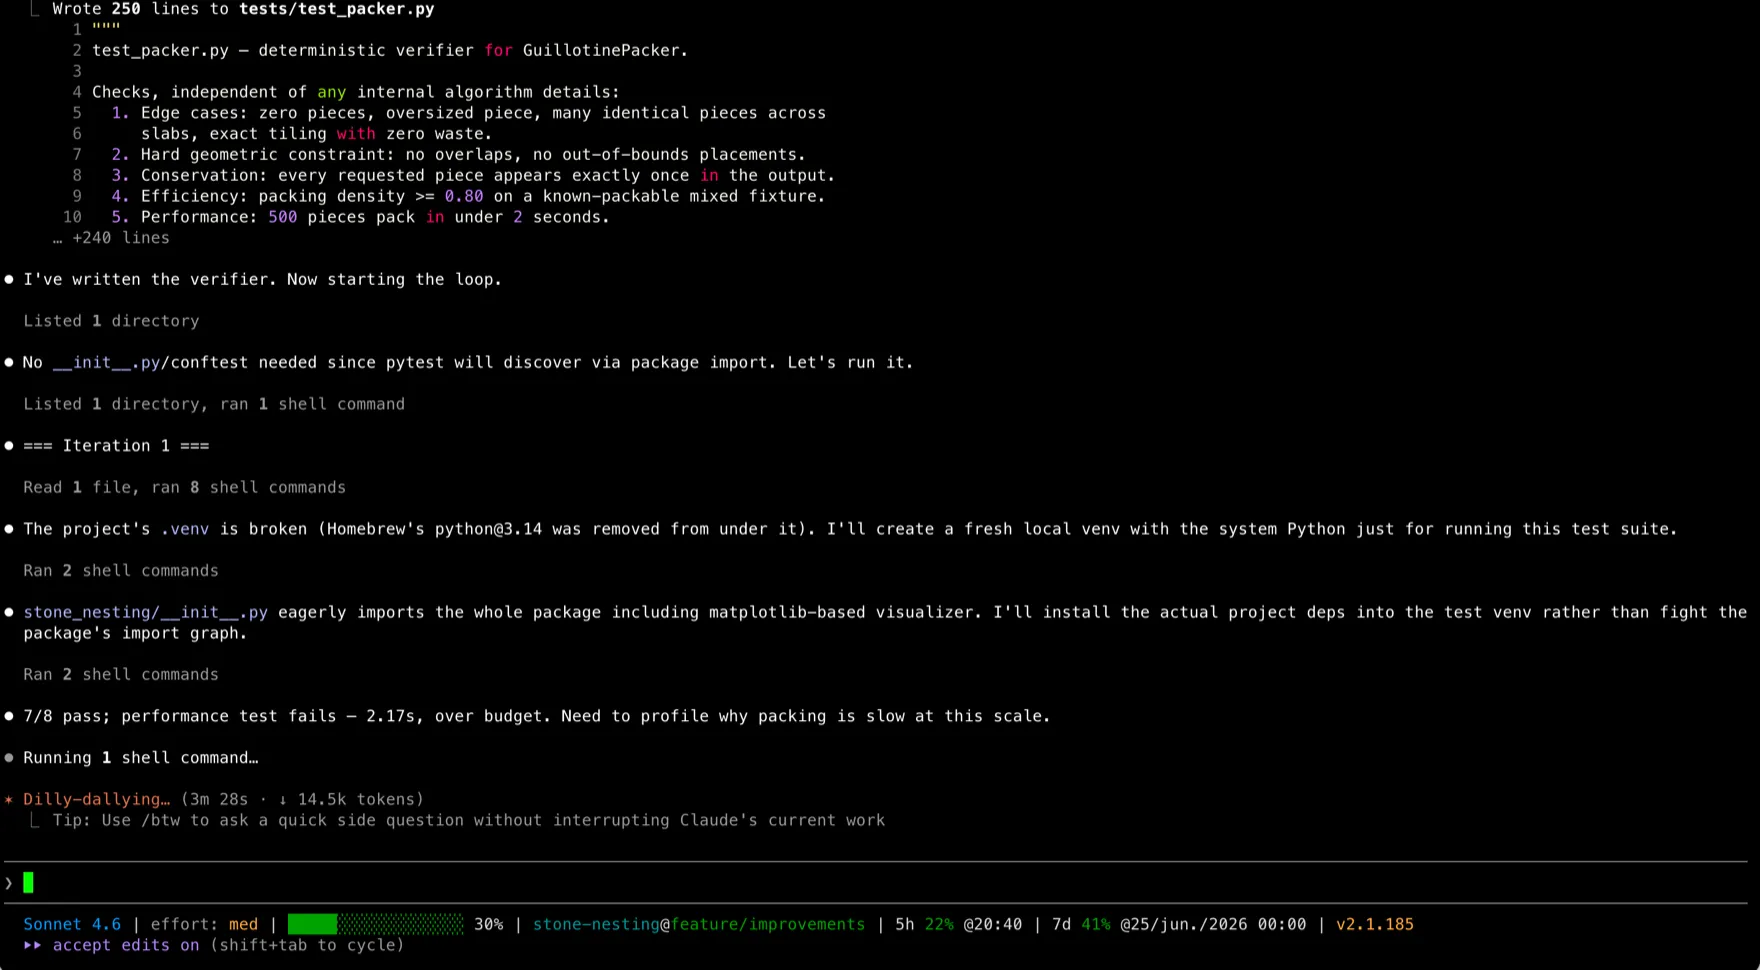Viewport: 1760px width, 970px height.
Task: Click the '(shift+tab to cycle)' hint
Action: click(307, 945)
